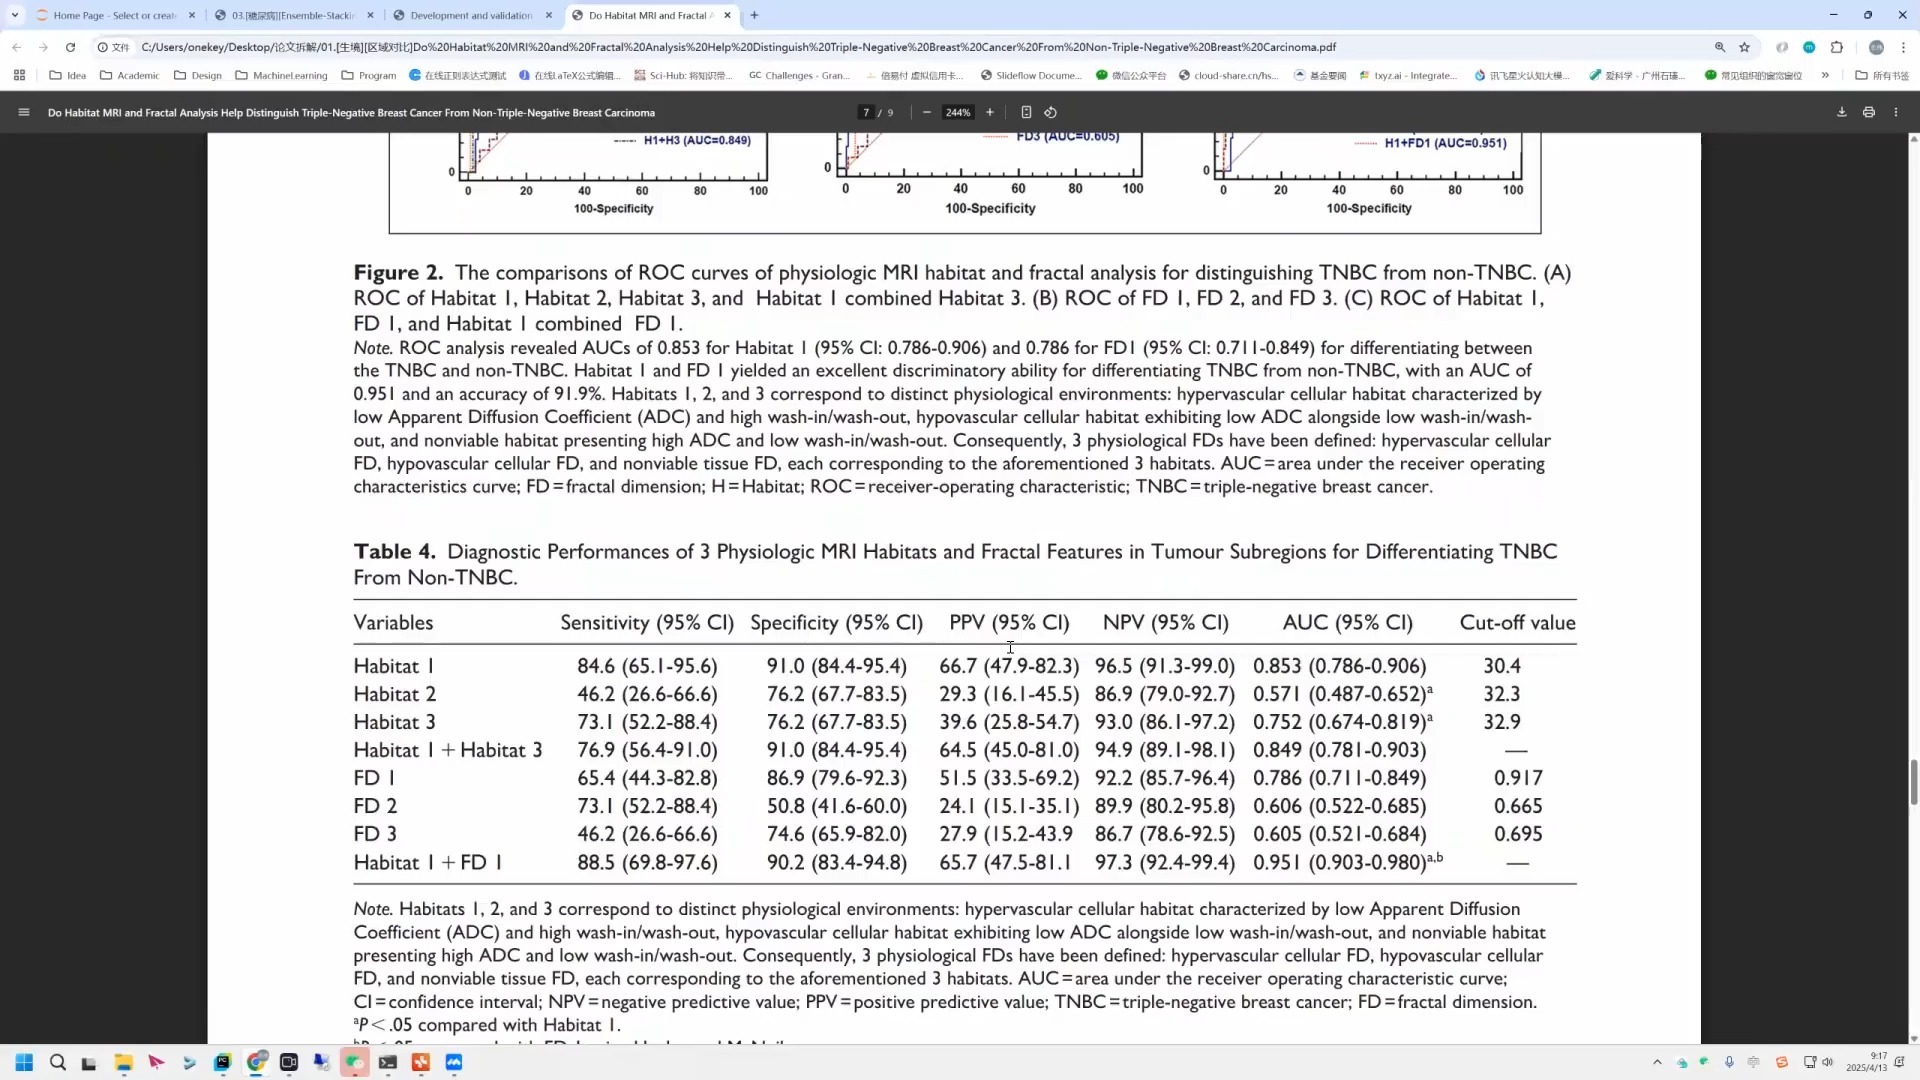Open cloud-share.cn bookmark
Viewport: 1920px width, 1080px height.
[1228, 75]
